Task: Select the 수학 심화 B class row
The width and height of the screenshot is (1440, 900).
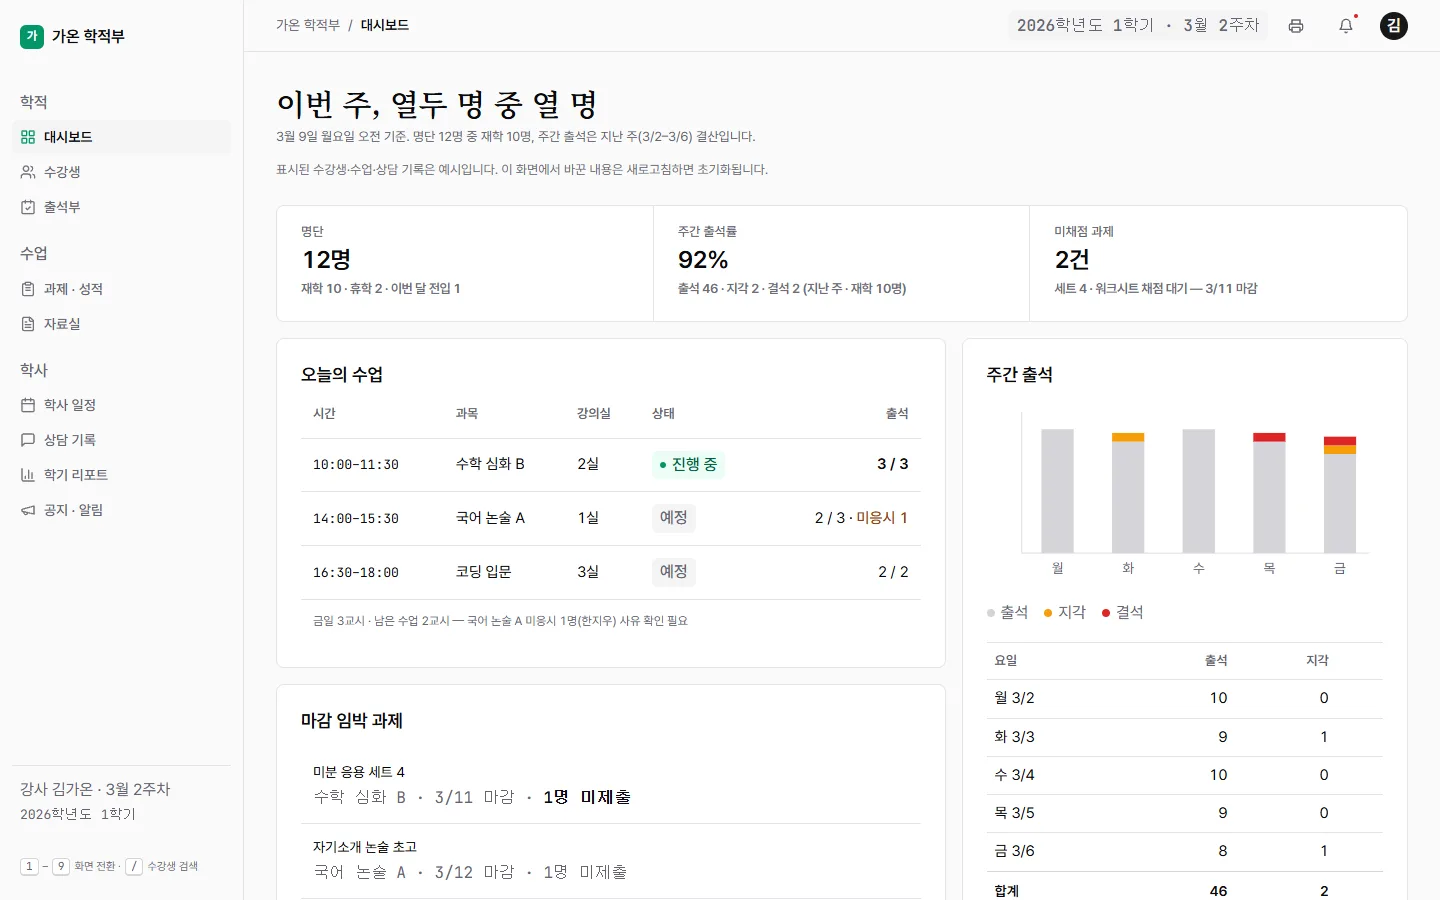Action: point(611,465)
